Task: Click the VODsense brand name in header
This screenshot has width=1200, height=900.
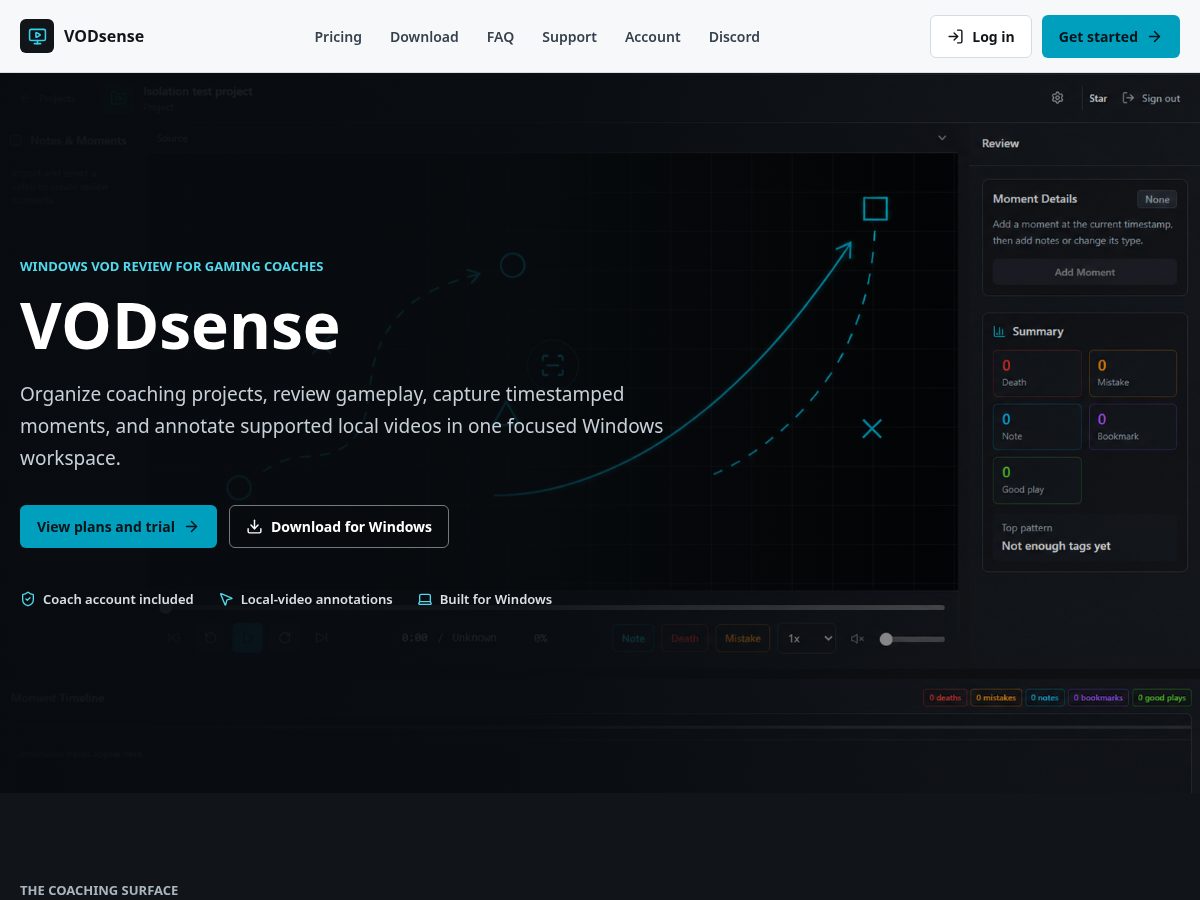Action: point(104,36)
